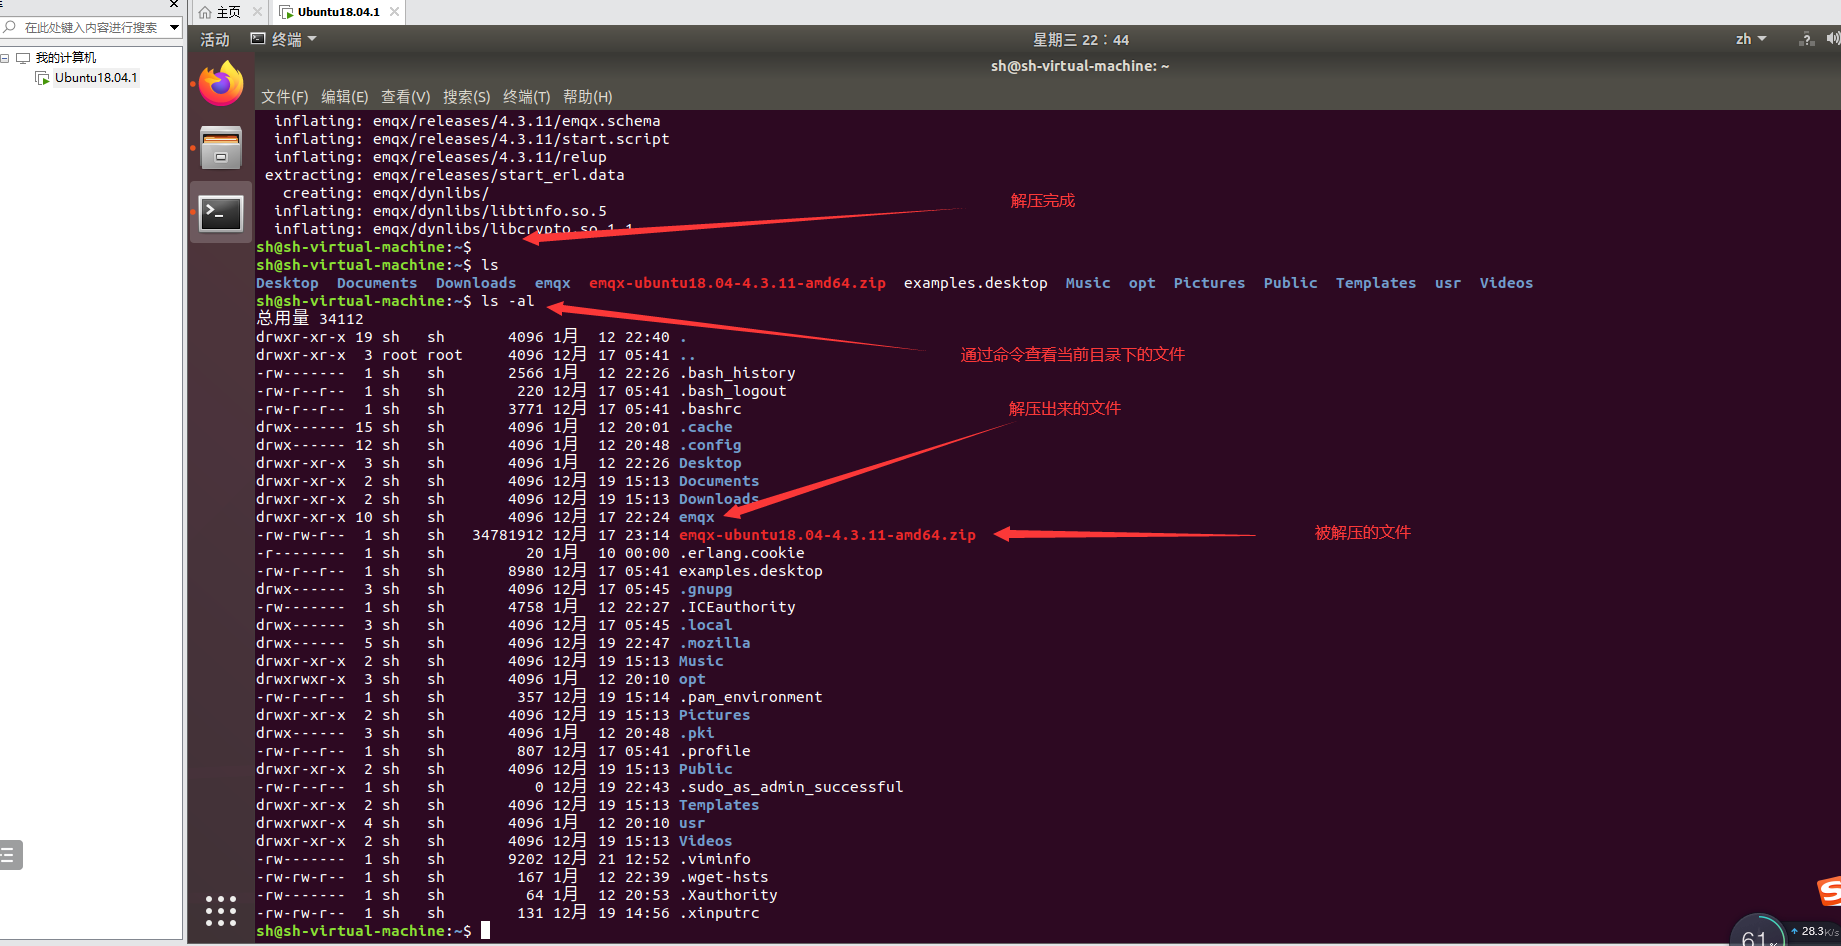Show applications grid in dock
The height and width of the screenshot is (946, 1841).
[221, 910]
